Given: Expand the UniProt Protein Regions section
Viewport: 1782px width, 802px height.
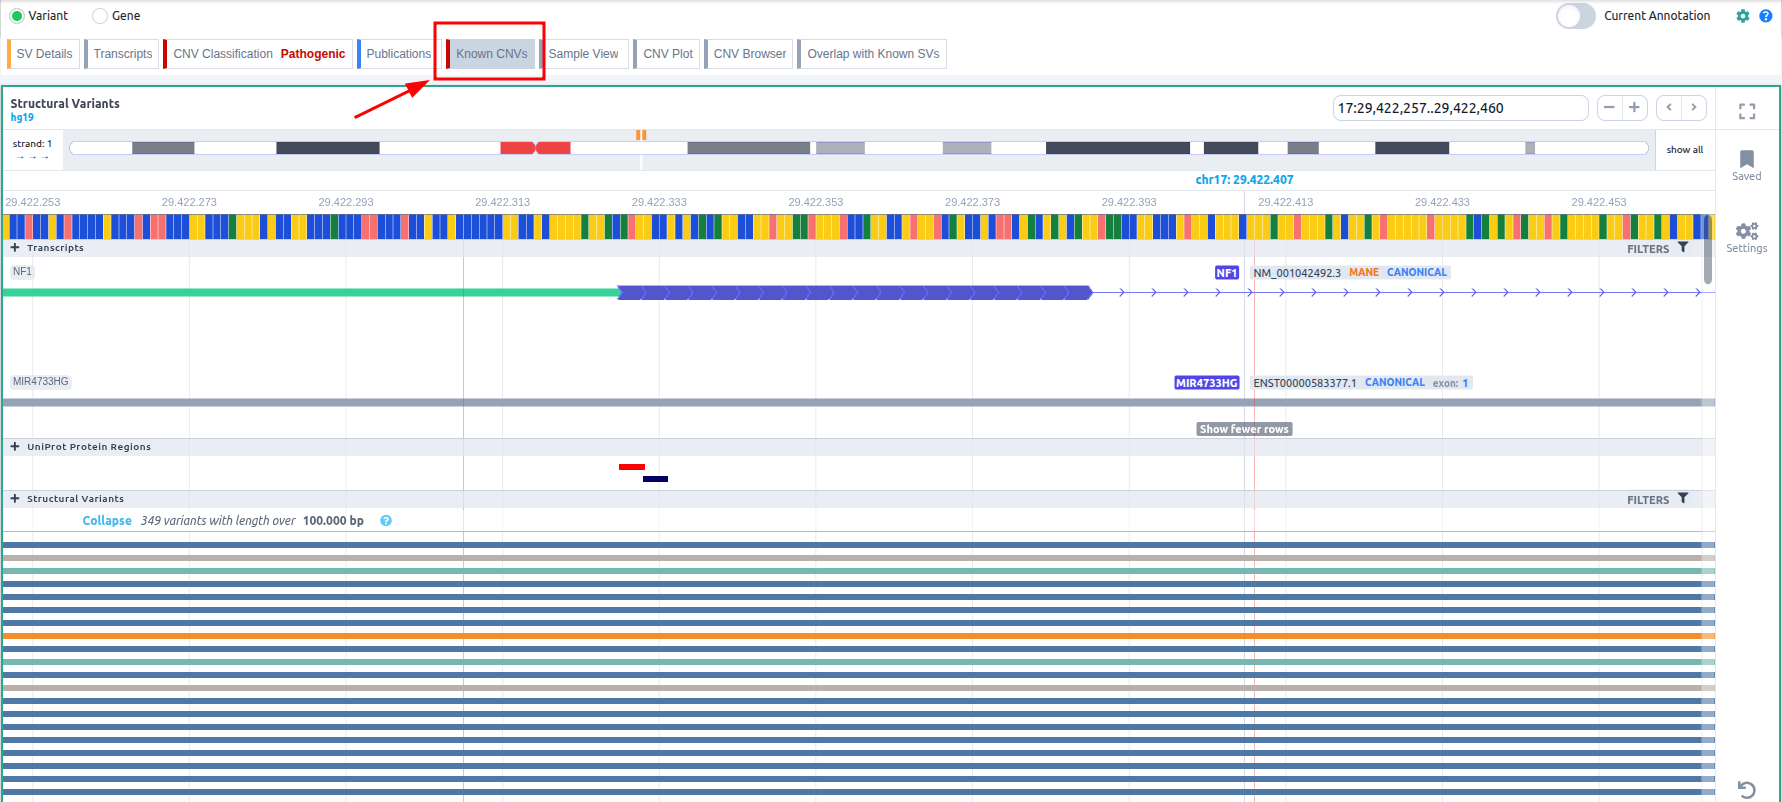Looking at the screenshot, I should click(x=15, y=447).
